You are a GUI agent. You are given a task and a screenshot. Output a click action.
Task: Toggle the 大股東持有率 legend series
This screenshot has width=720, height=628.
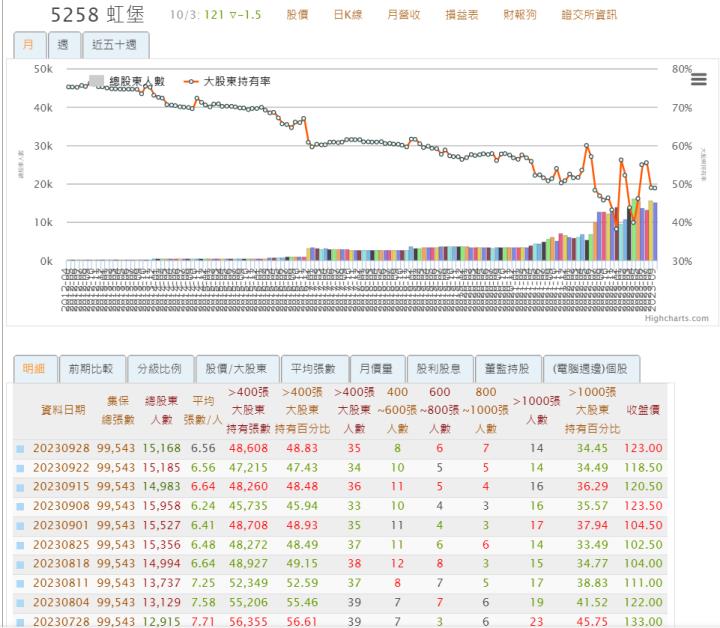227,81
